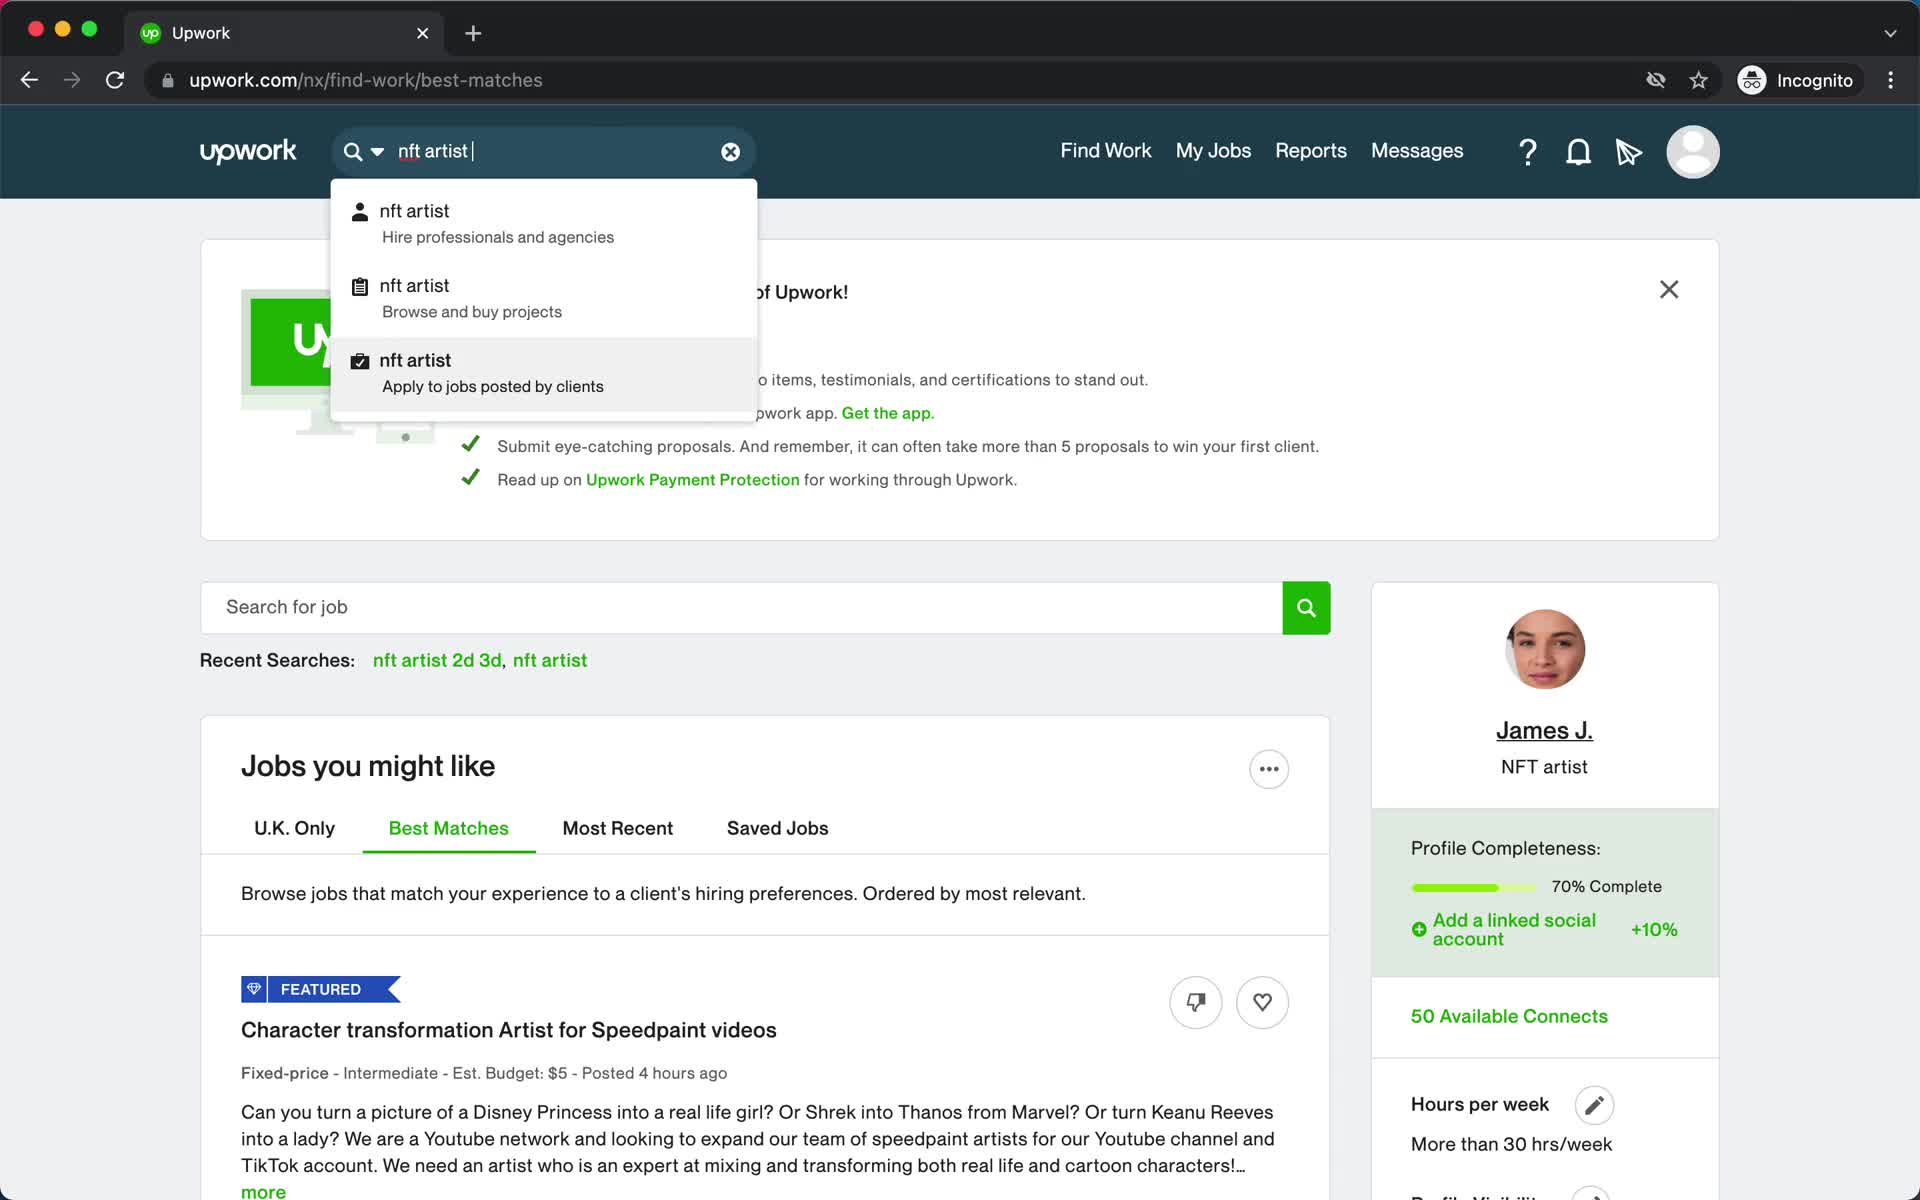
Task: Open the second recent search nft artist
Action: point(550,661)
